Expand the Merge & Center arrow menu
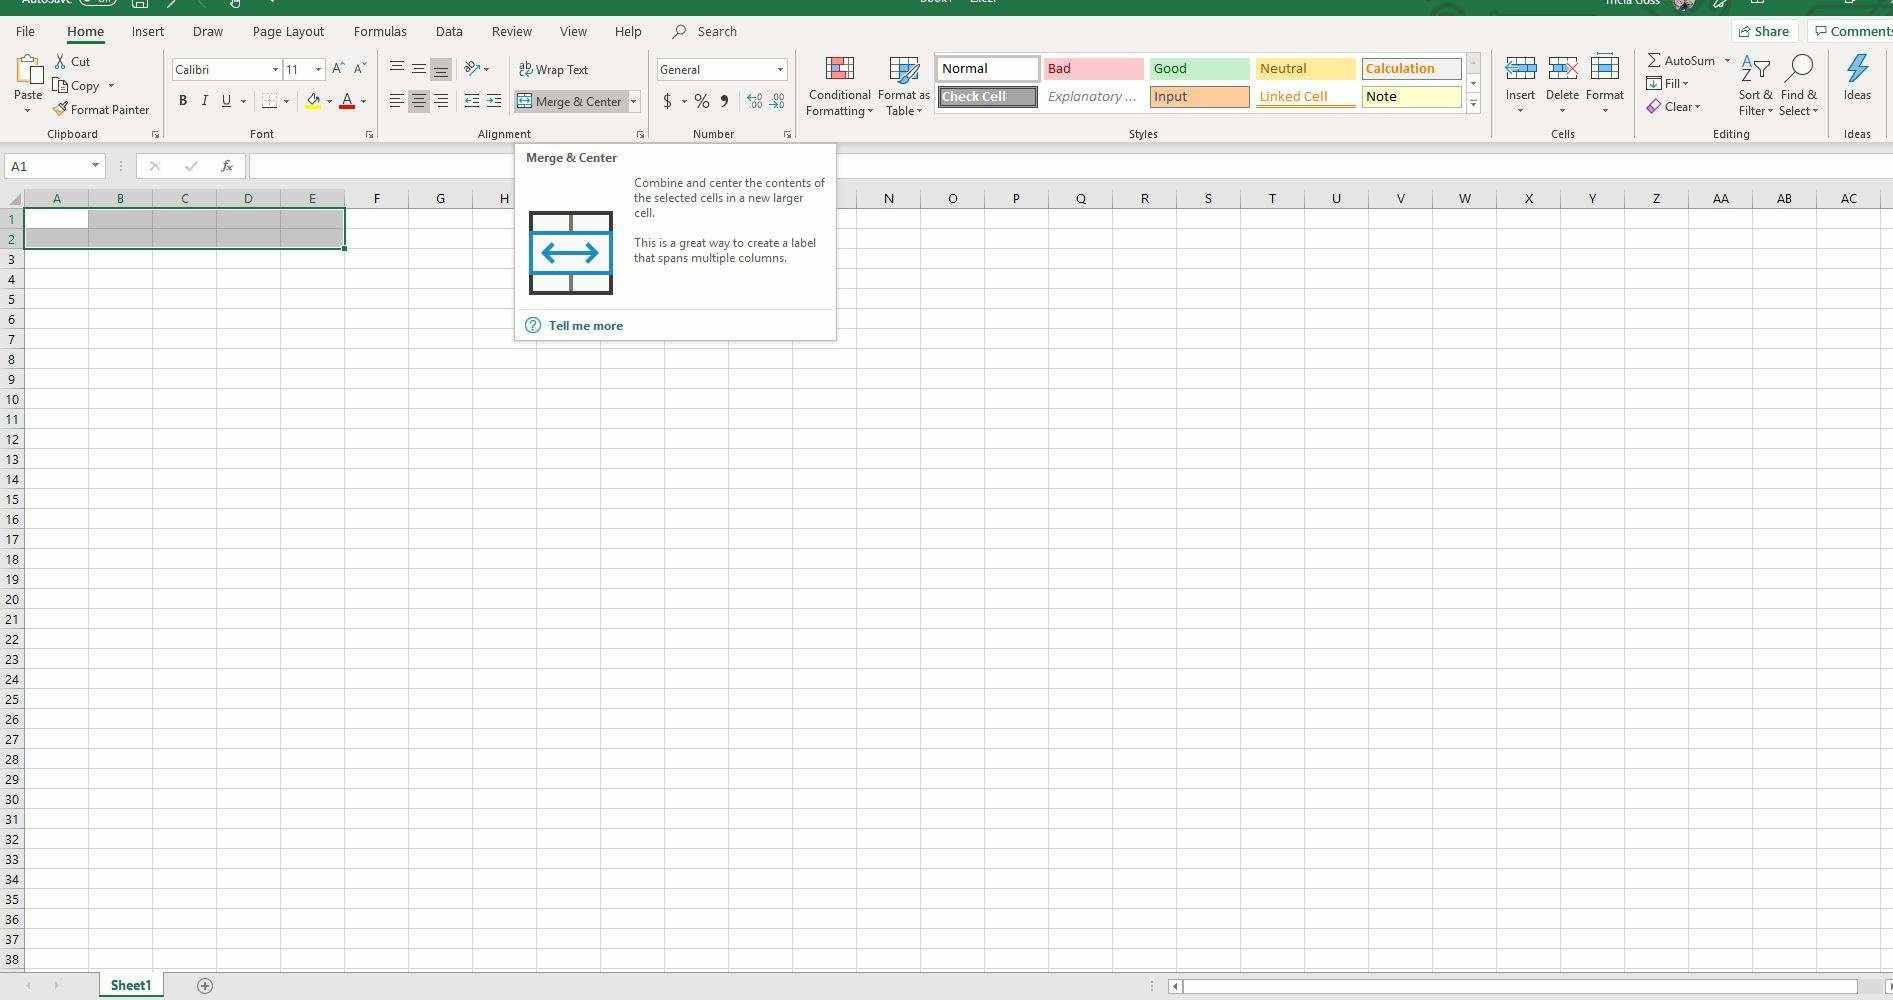This screenshot has width=1893, height=1000. point(633,101)
